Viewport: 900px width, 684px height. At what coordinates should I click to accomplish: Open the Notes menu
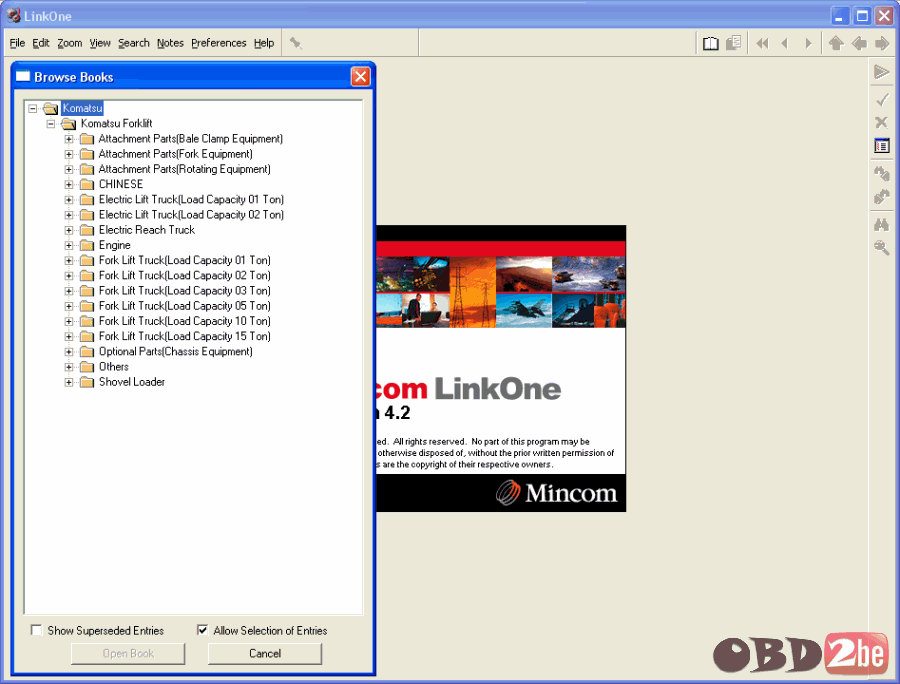coord(170,43)
